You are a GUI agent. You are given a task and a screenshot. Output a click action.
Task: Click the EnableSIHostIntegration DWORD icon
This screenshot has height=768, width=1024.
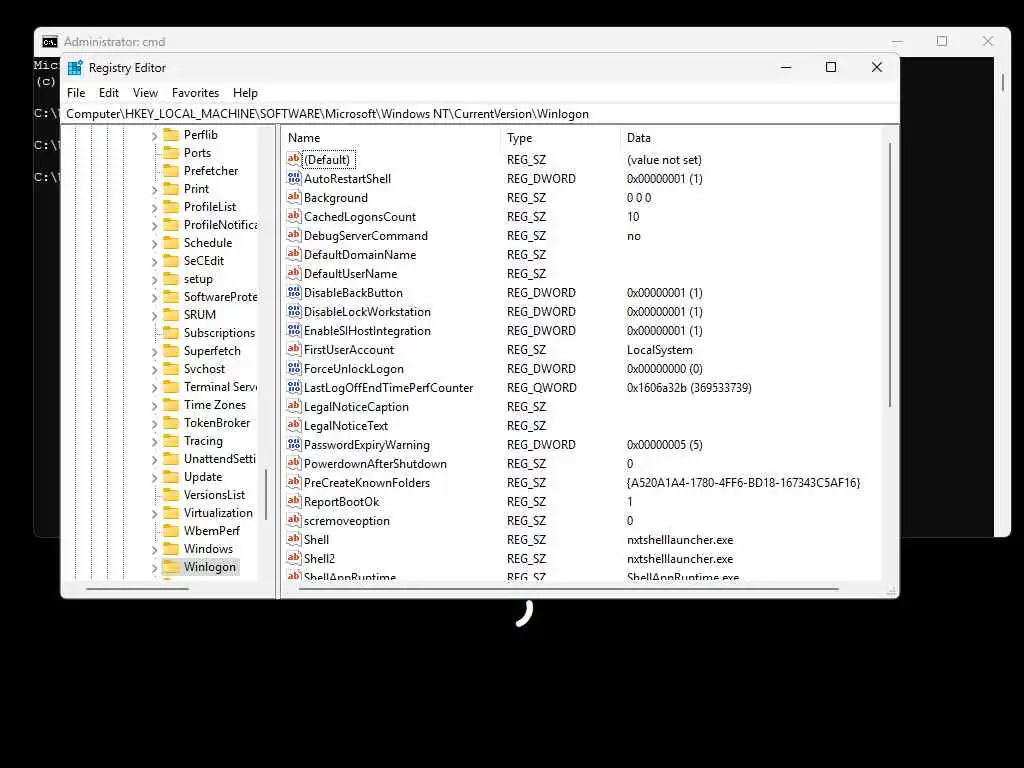(294, 330)
